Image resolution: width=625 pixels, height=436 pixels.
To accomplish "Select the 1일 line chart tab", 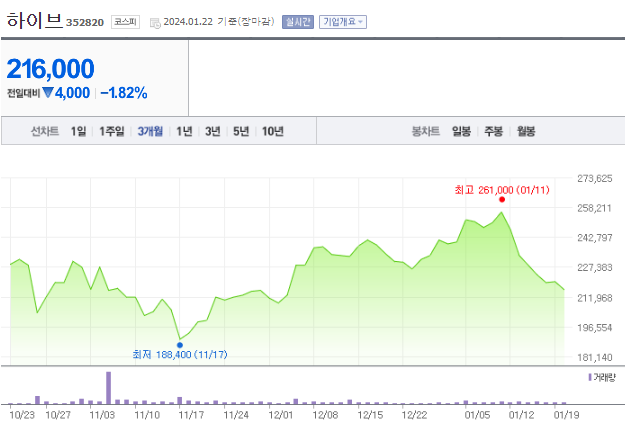I will (x=78, y=131).
